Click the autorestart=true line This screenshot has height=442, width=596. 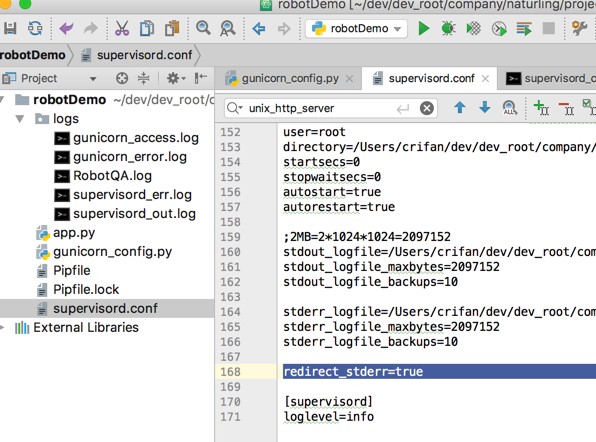pos(339,207)
